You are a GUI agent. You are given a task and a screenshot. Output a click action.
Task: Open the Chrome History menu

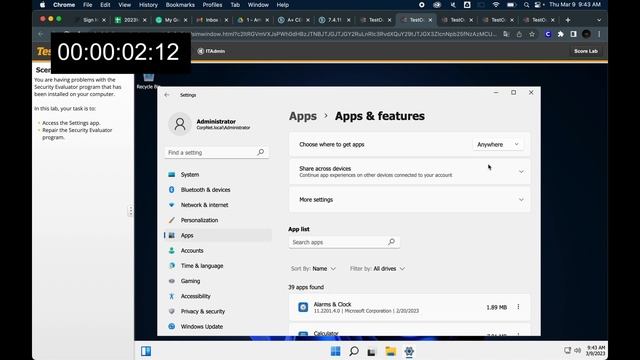click(x=148, y=5)
